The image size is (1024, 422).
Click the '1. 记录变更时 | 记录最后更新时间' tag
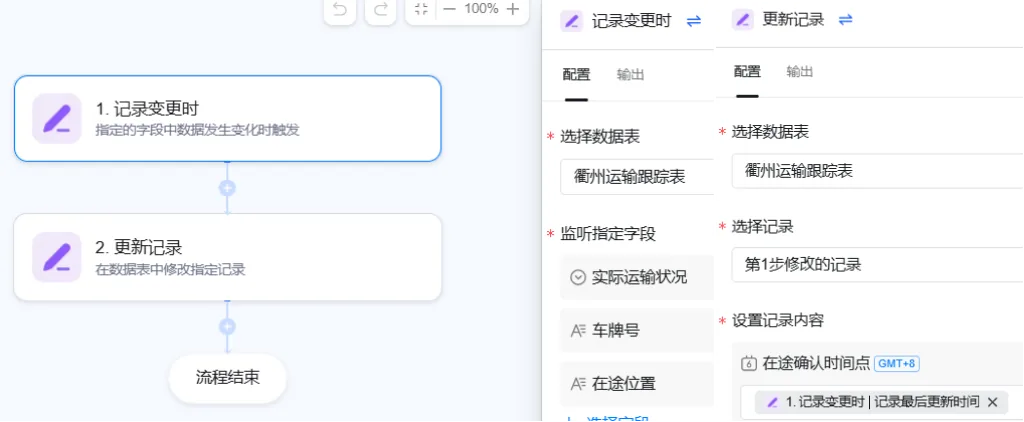coord(882,402)
